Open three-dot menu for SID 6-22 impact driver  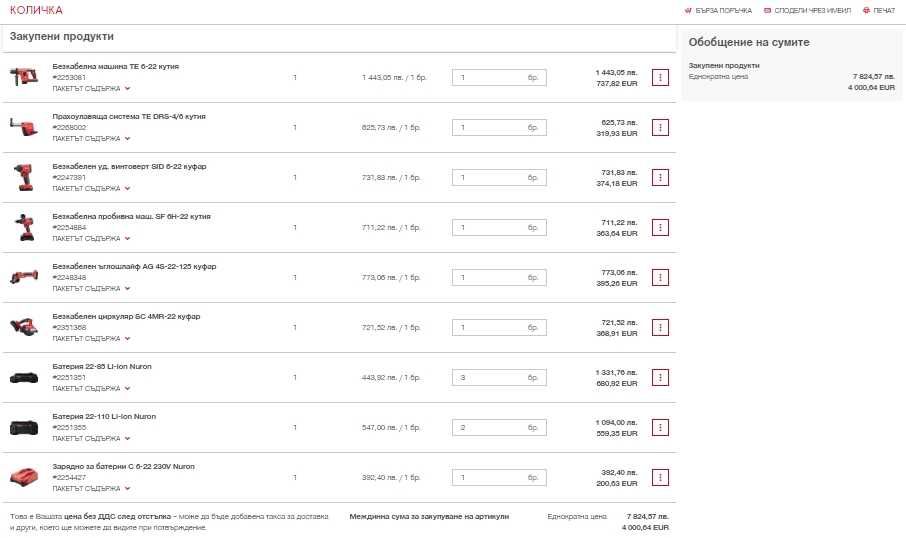[660, 177]
